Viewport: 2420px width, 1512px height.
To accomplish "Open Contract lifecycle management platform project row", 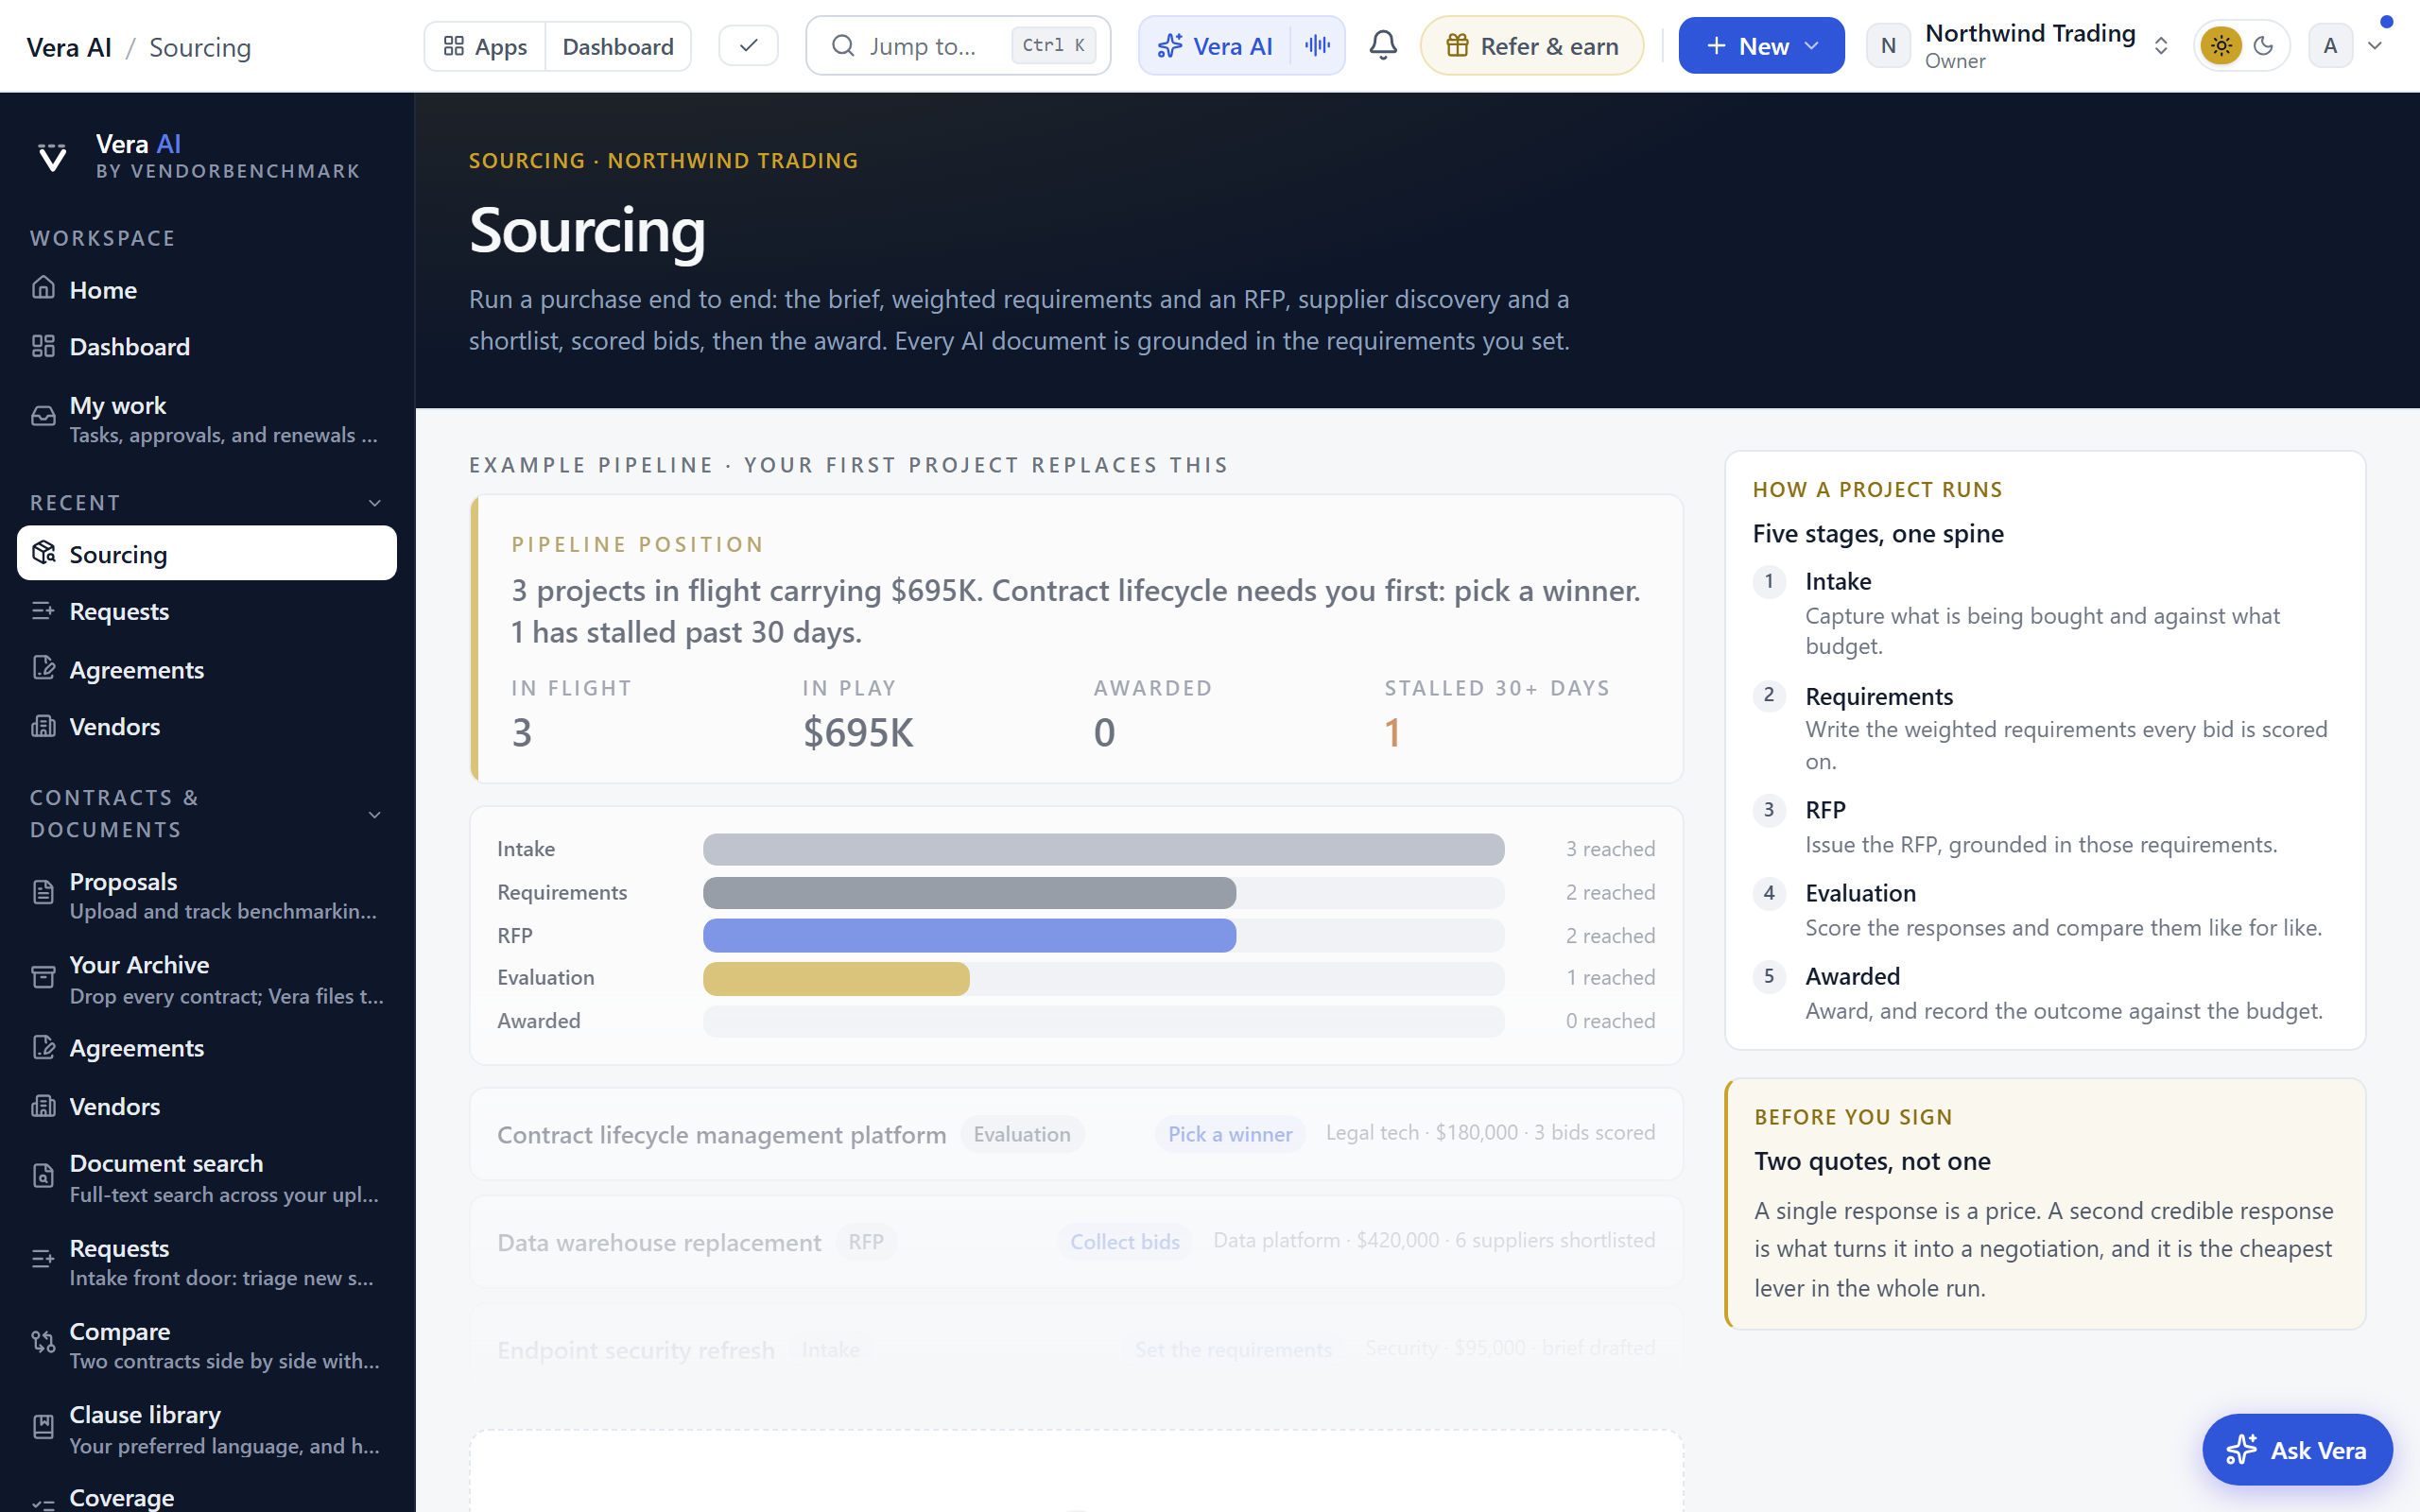I will coord(1076,1134).
